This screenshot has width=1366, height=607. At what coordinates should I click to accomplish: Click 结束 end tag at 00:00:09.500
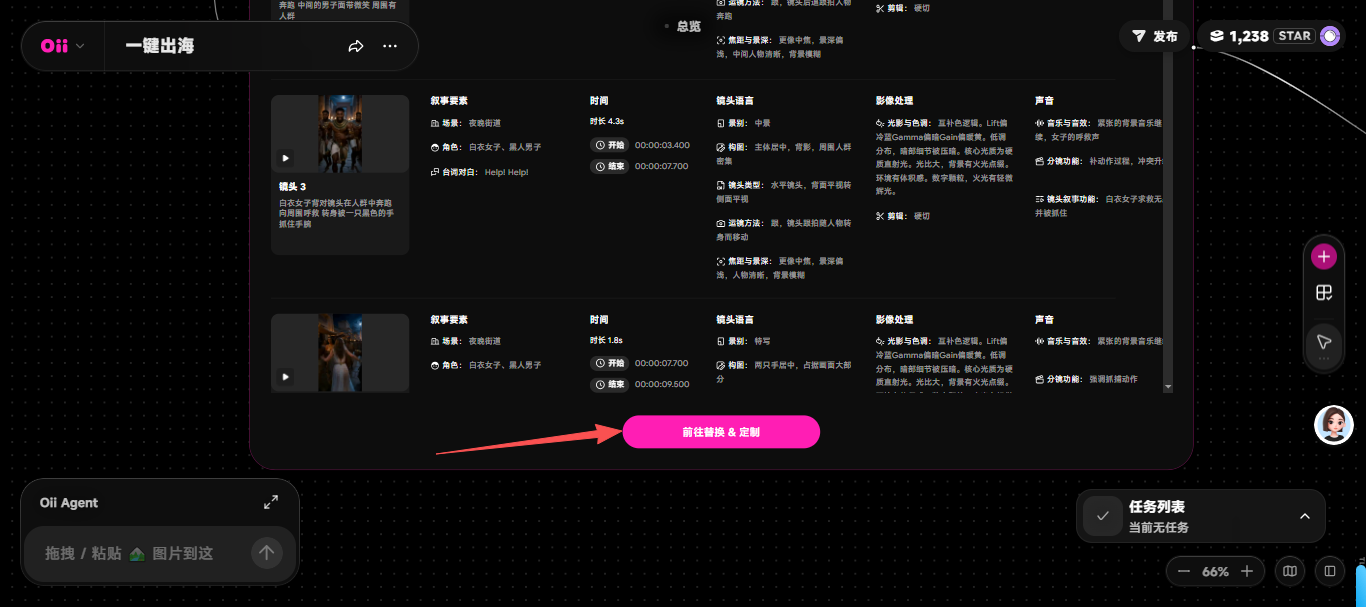(610, 384)
